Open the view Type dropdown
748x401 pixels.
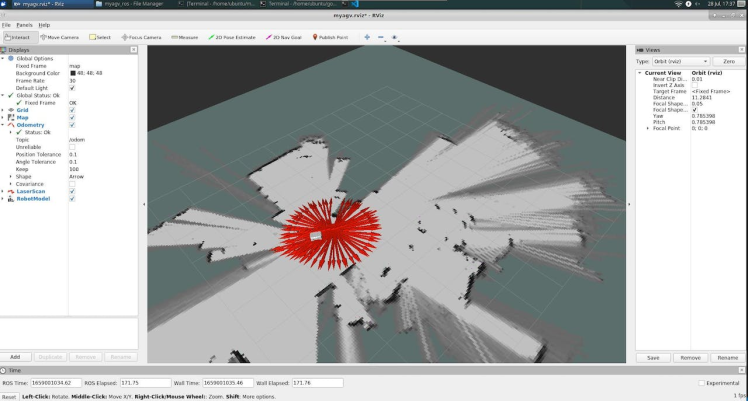click(x=682, y=61)
